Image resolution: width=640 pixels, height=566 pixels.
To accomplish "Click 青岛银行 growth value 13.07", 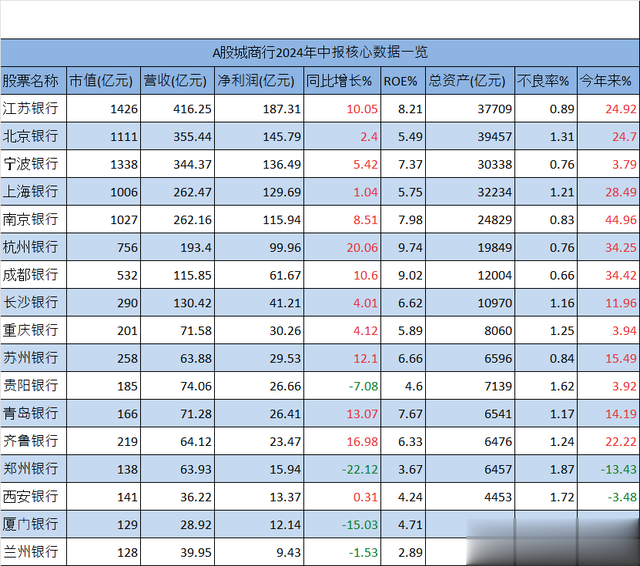I will [362, 414].
